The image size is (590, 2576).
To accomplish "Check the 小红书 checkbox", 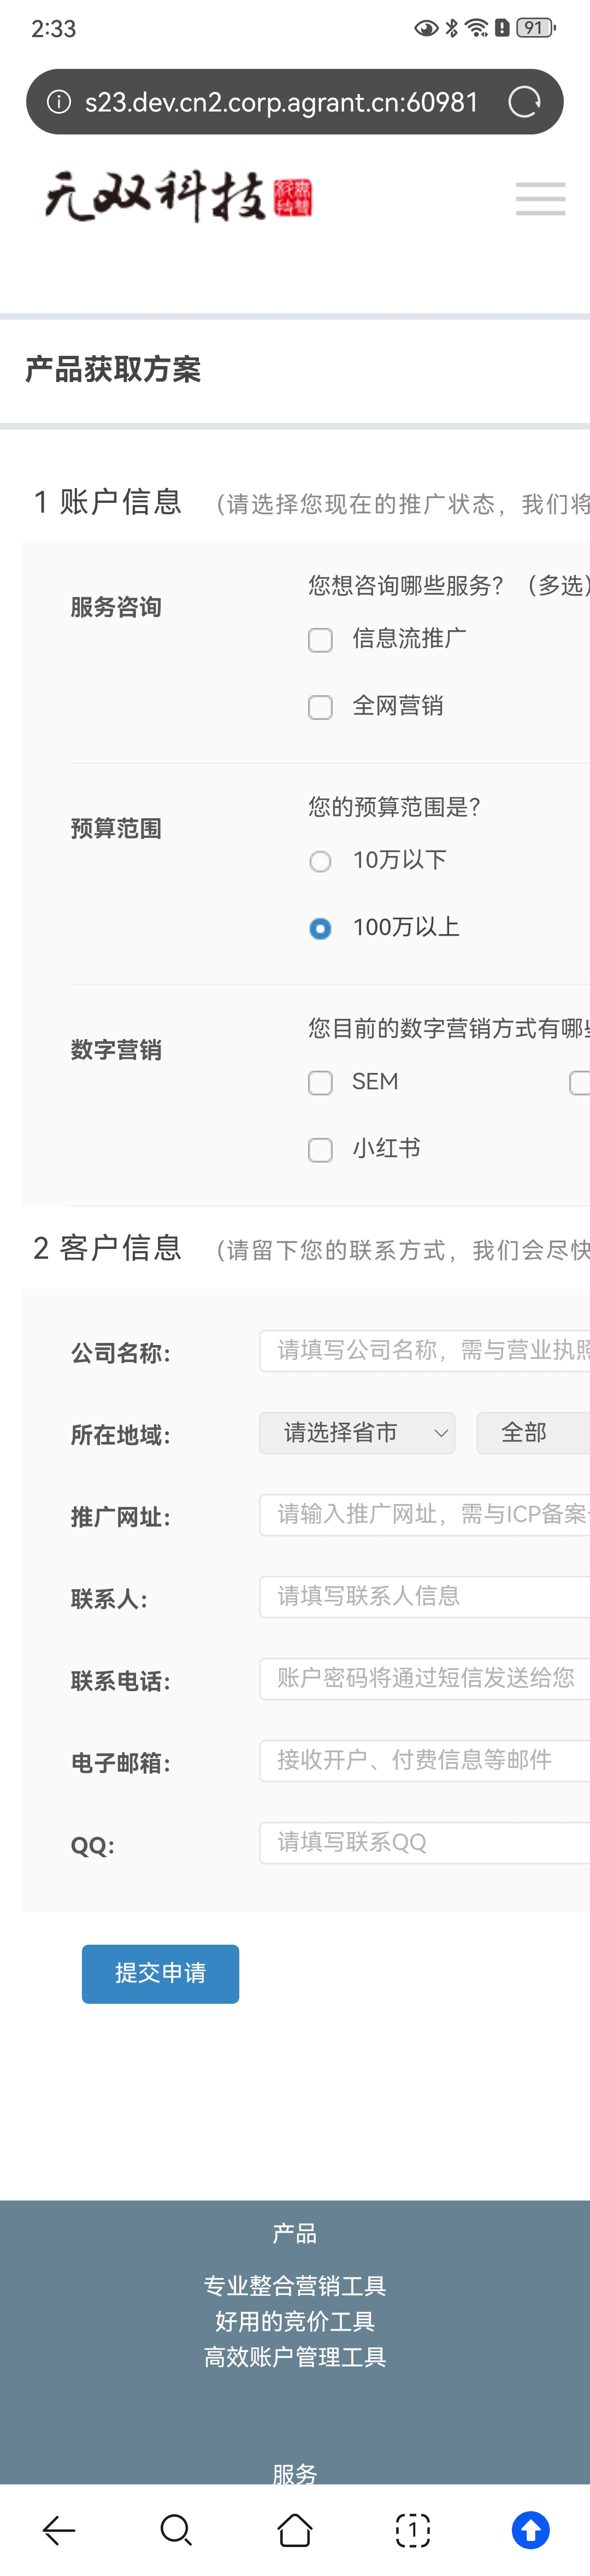I will 320,1150.
